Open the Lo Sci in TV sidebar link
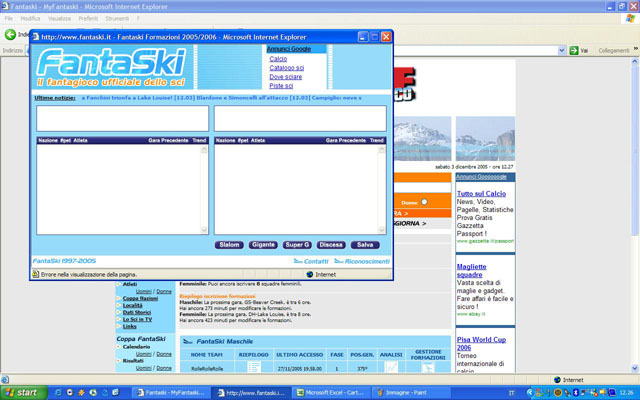 pos(138,319)
